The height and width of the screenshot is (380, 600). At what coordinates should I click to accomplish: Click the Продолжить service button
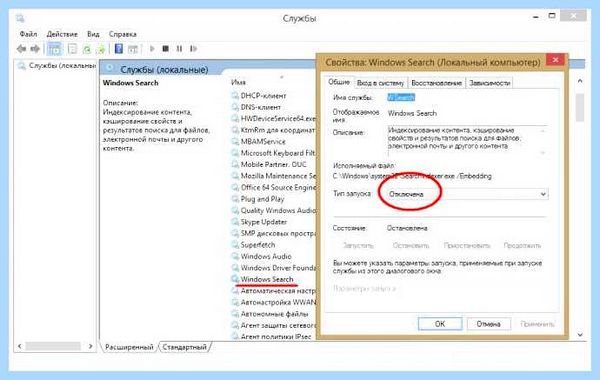coord(522,245)
